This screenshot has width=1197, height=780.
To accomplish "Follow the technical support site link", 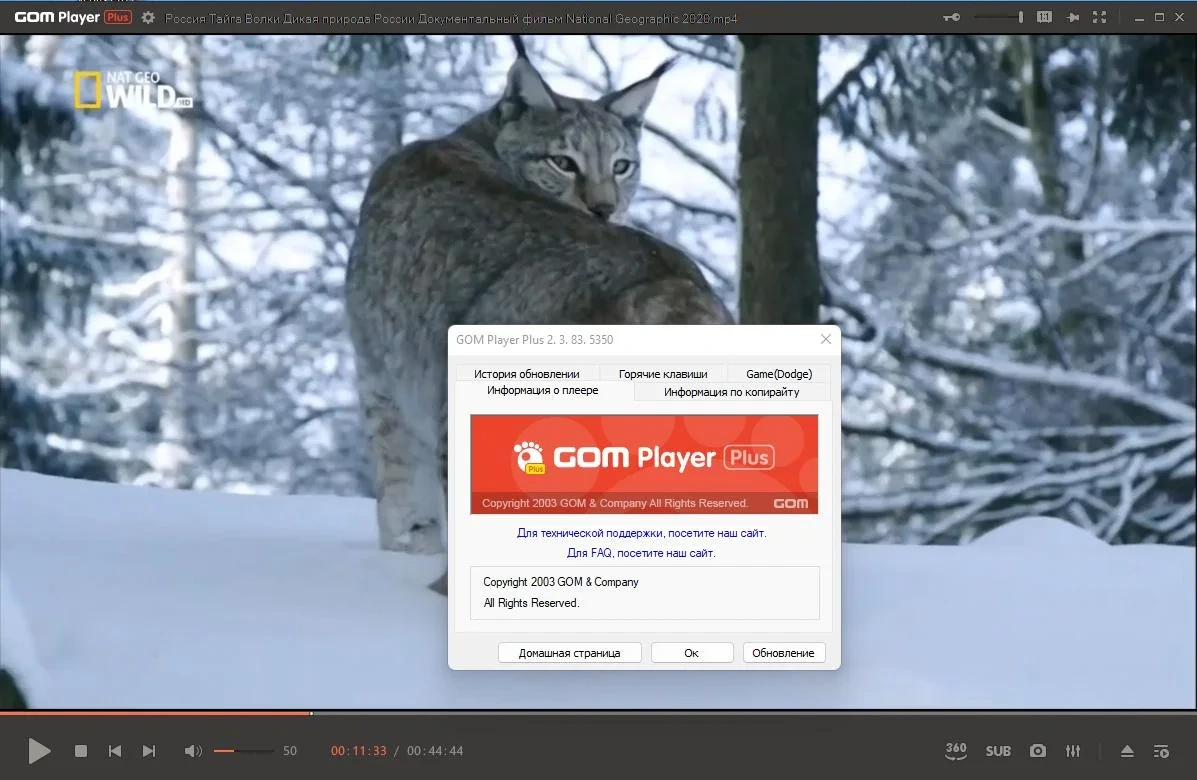I will click(641, 533).
